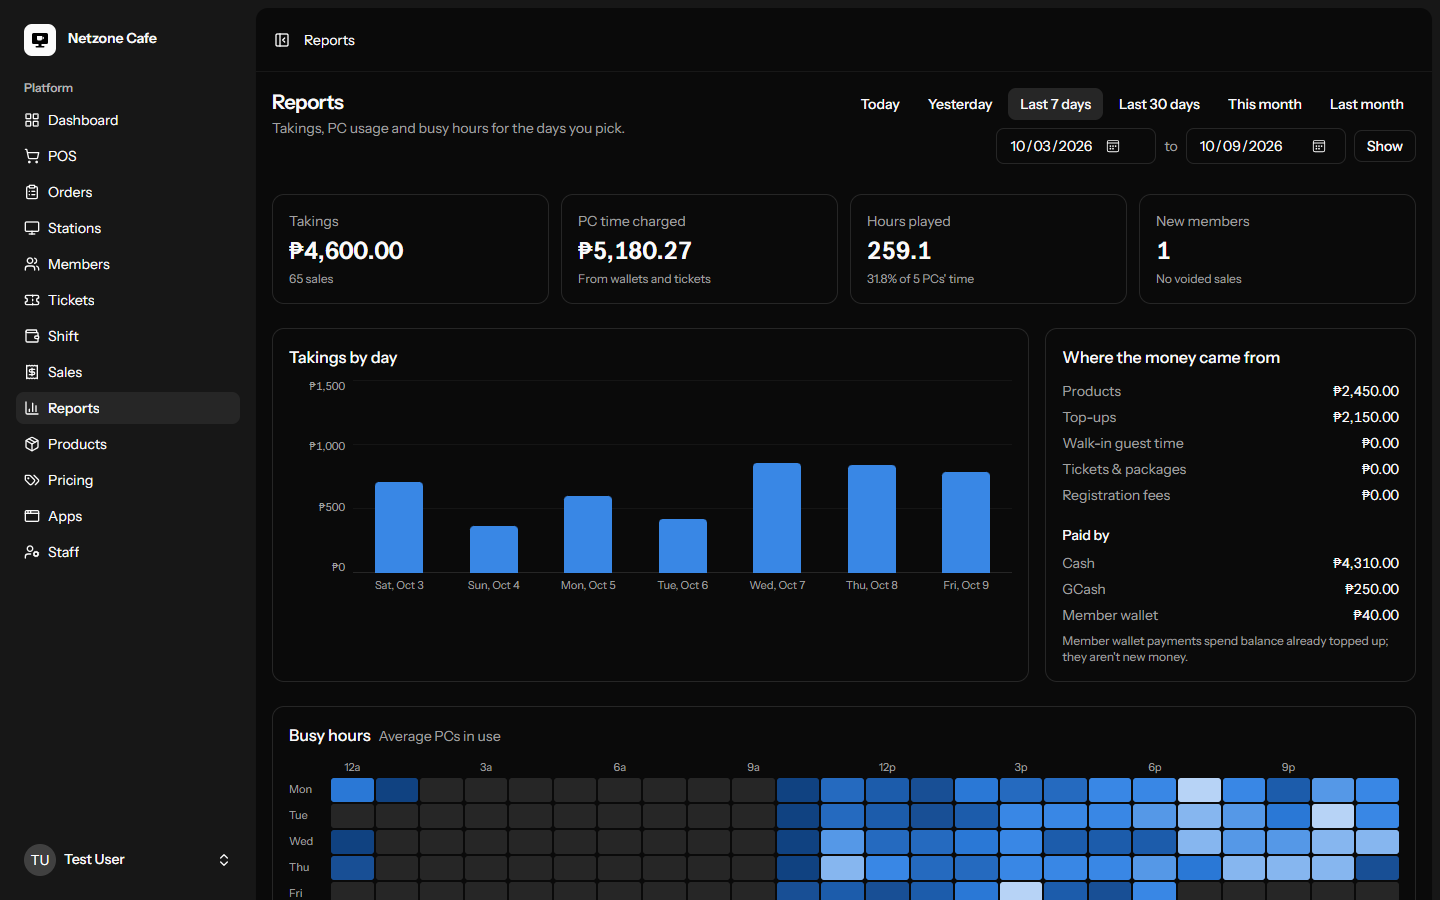This screenshot has height=900, width=1440.
Task: Click the Shift wallet icon
Action: point(32,336)
